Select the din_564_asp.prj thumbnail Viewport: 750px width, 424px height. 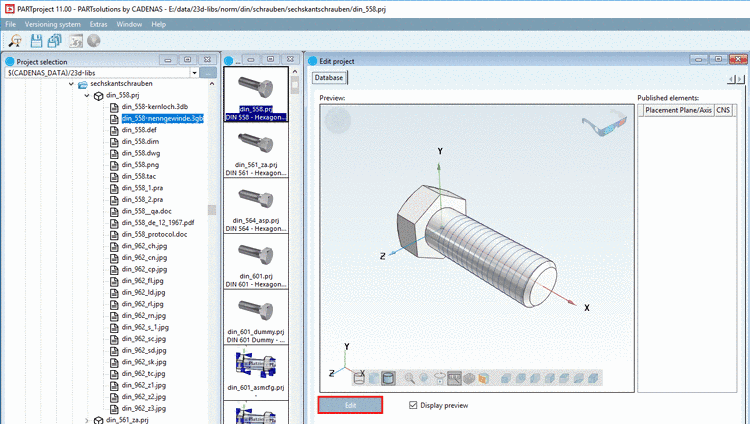pyautogui.click(x=256, y=206)
